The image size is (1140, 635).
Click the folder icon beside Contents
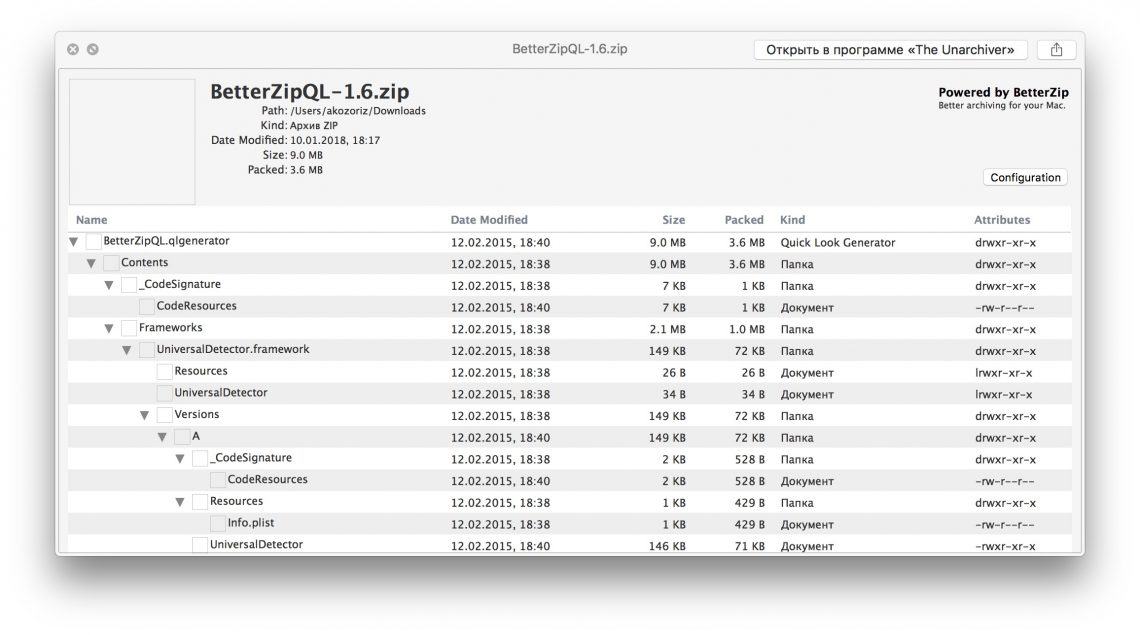[x=111, y=263]
